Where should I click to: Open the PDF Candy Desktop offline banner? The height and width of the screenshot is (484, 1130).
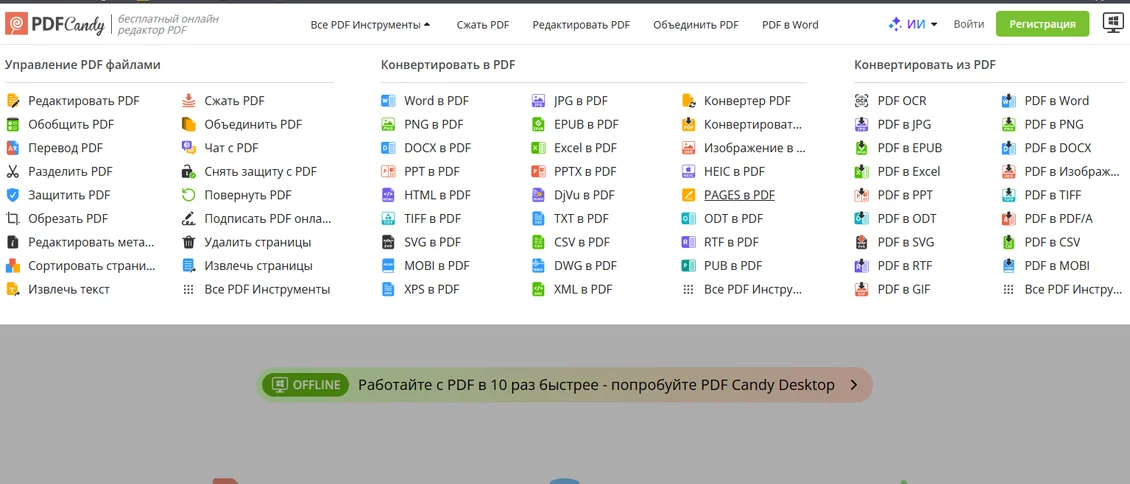click(x=564, y=385)
